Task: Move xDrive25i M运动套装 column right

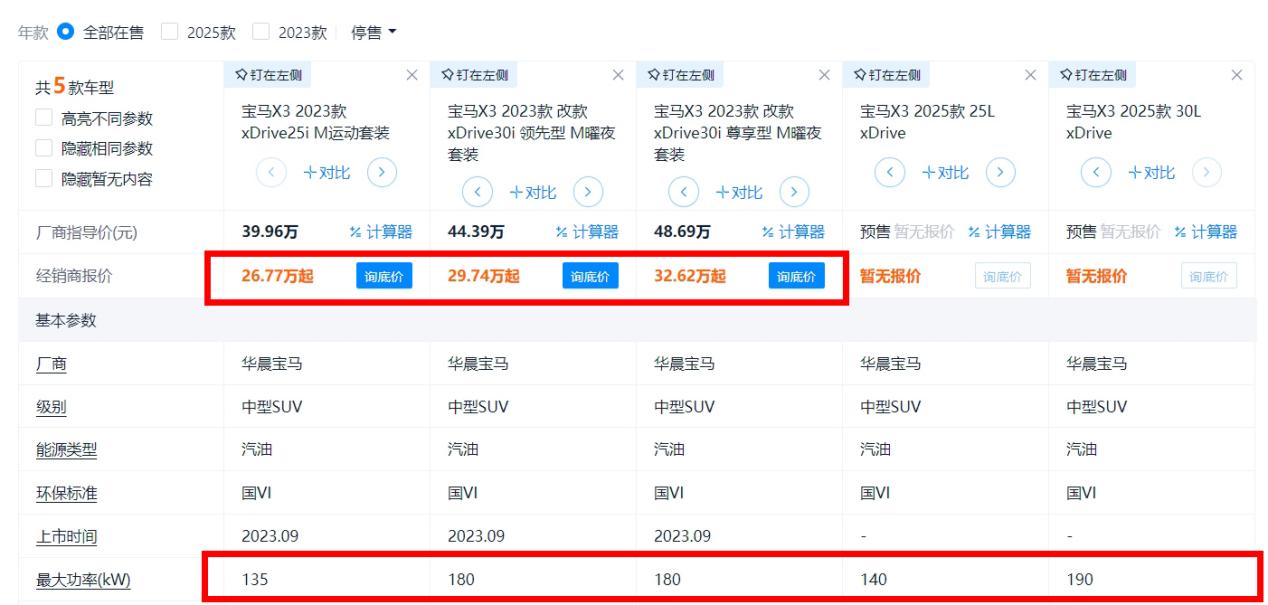Action: [380, 170]
